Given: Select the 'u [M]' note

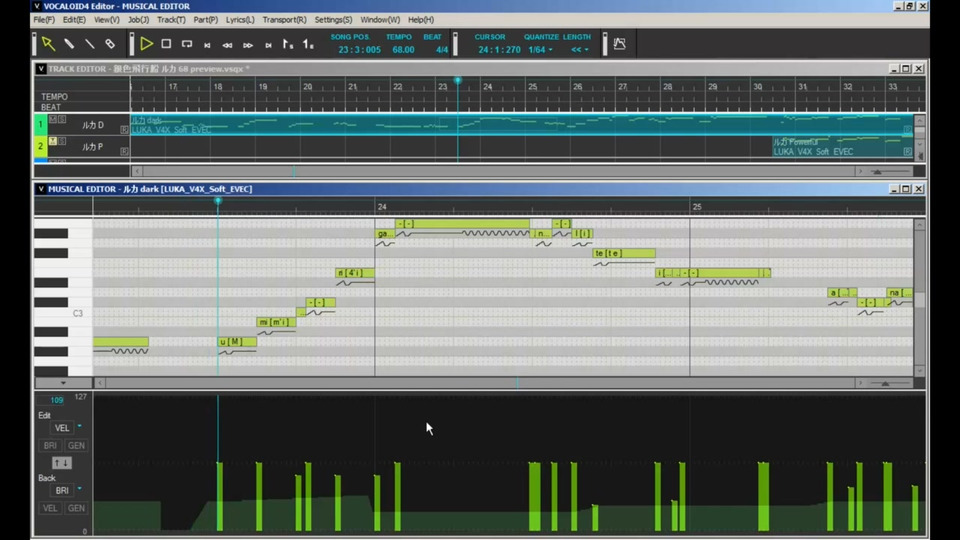Looking at the screenshot, I should pos(237,342).
